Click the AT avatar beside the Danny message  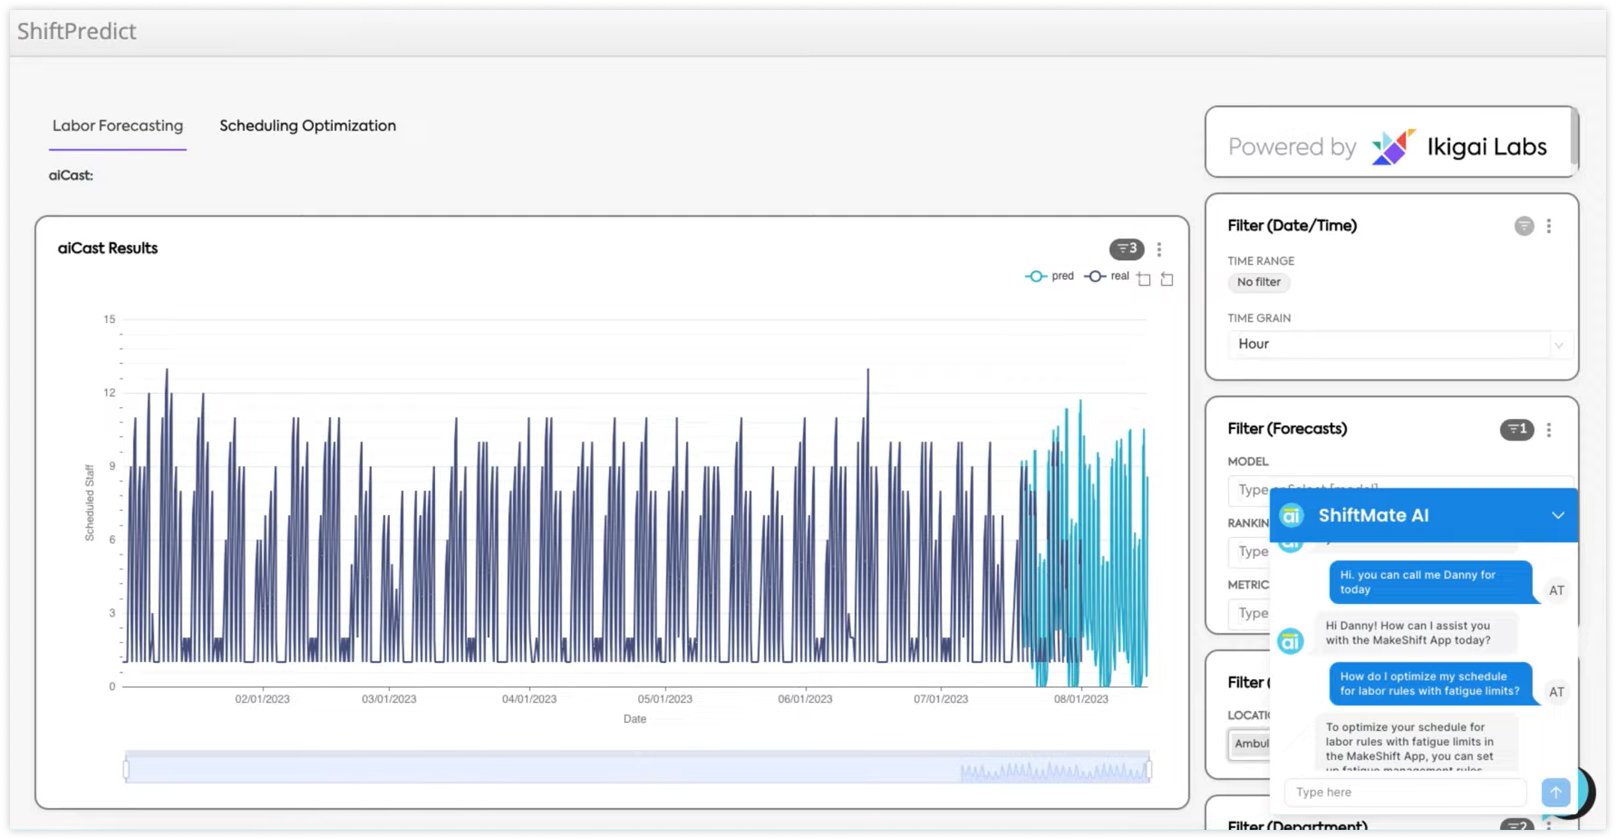1557,590
